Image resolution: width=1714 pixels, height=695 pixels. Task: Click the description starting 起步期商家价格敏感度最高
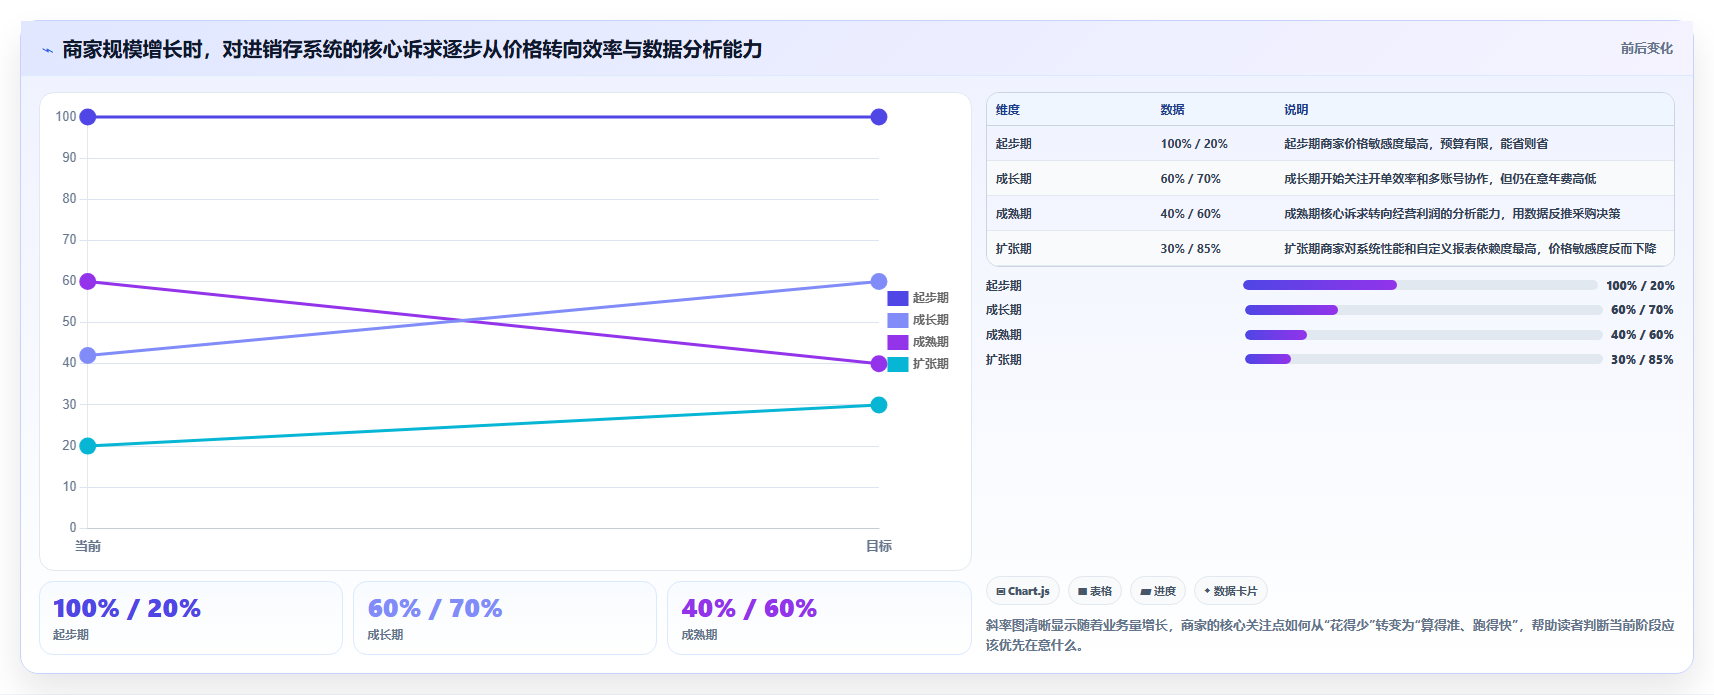click(1416, 144)
